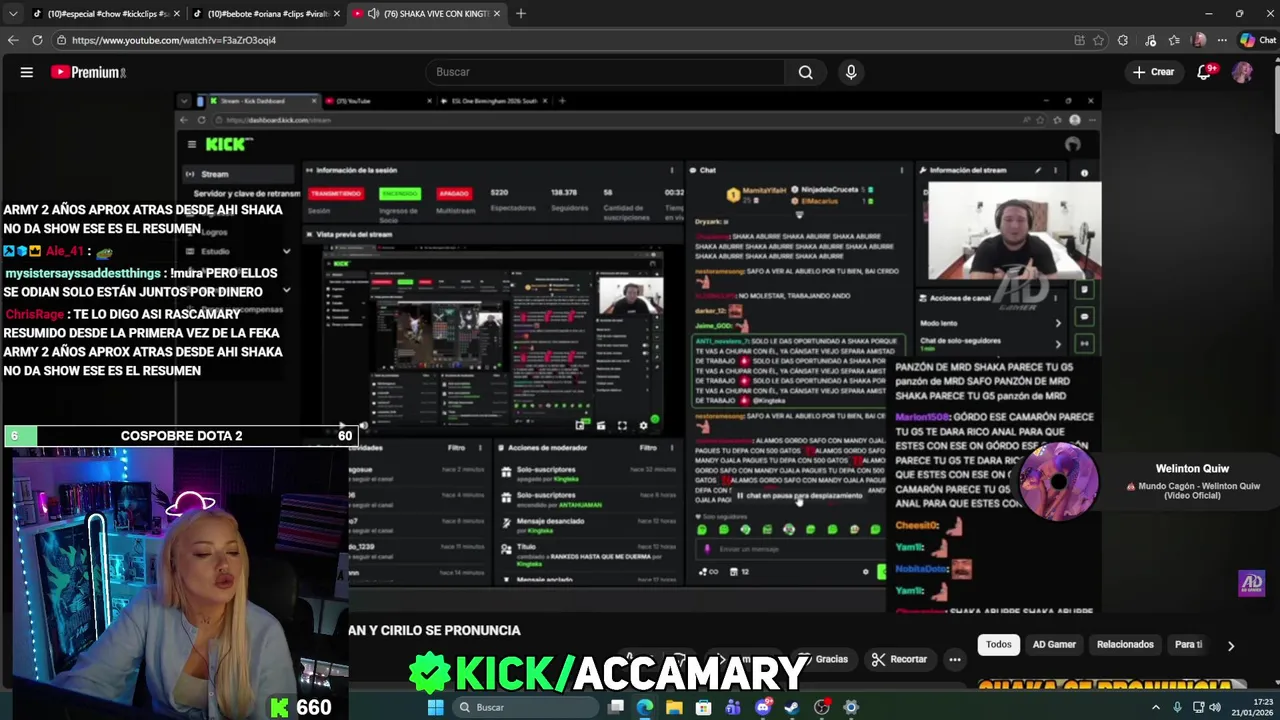Open Task View on the taskbar
The height and width of the screenshot is (720, 1280).
click(616, 707)
